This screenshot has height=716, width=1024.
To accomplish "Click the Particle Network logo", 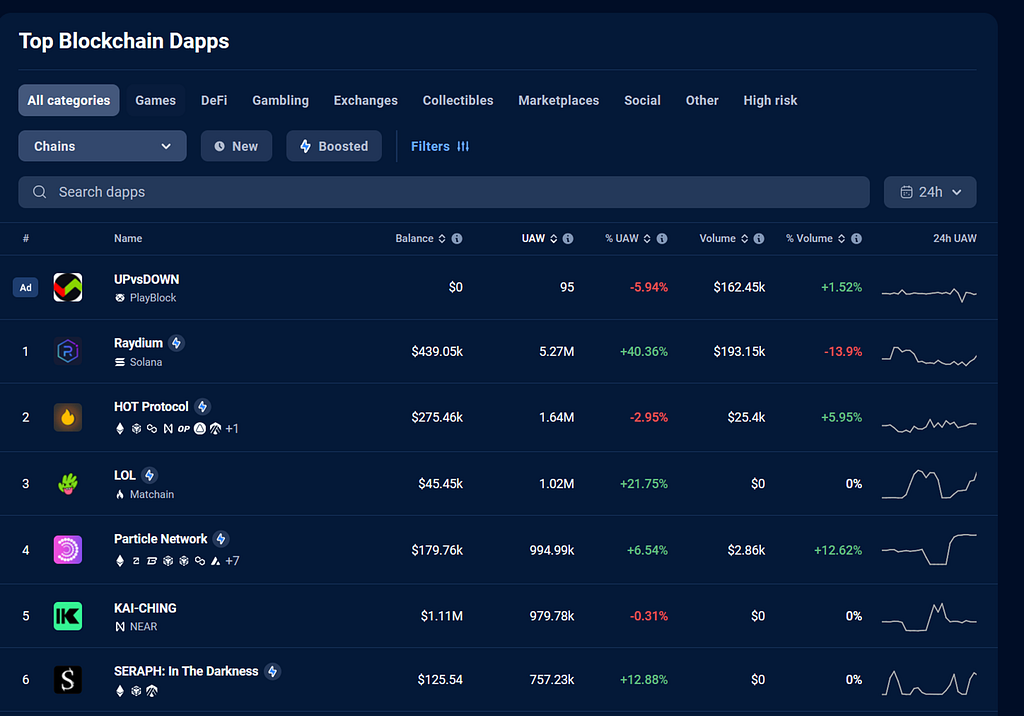I will pyautogui.click(x=68, y=550).
